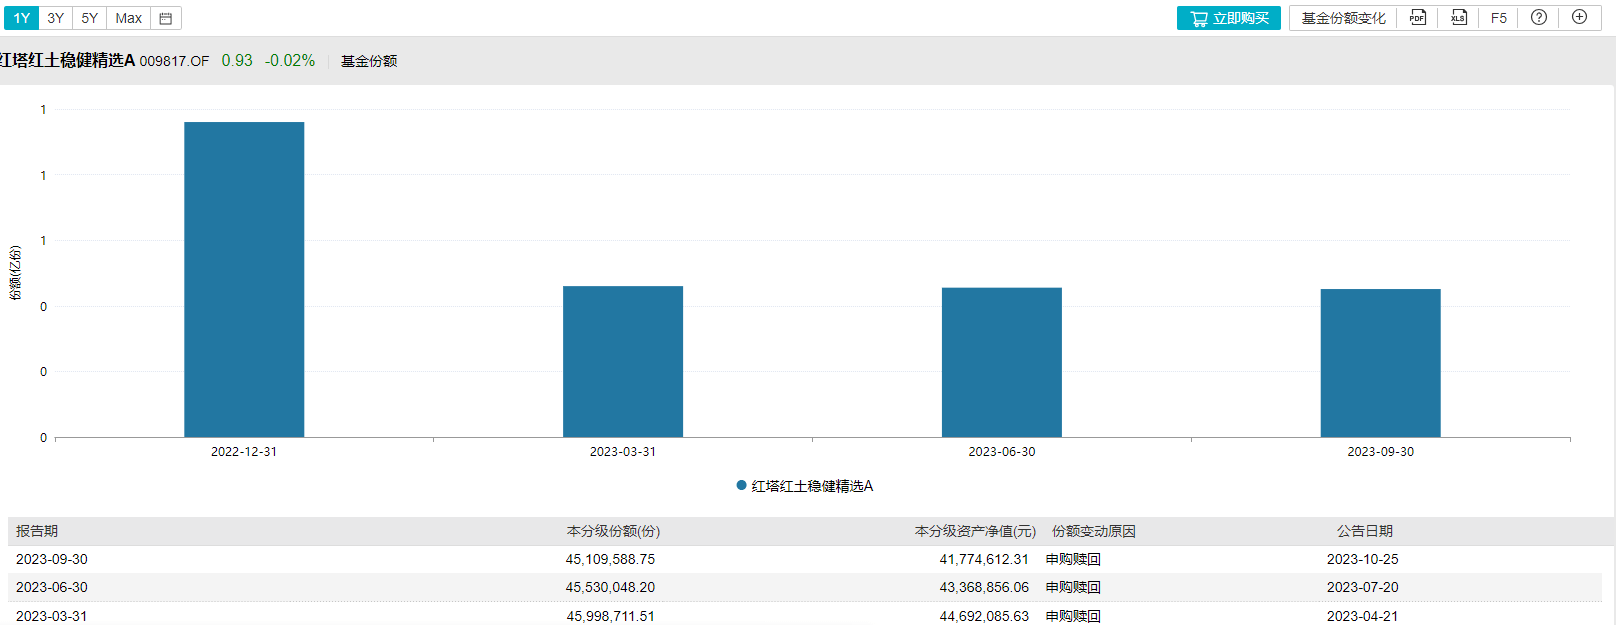Select the 2023-06-30 table row date

[x=52, y=587]
